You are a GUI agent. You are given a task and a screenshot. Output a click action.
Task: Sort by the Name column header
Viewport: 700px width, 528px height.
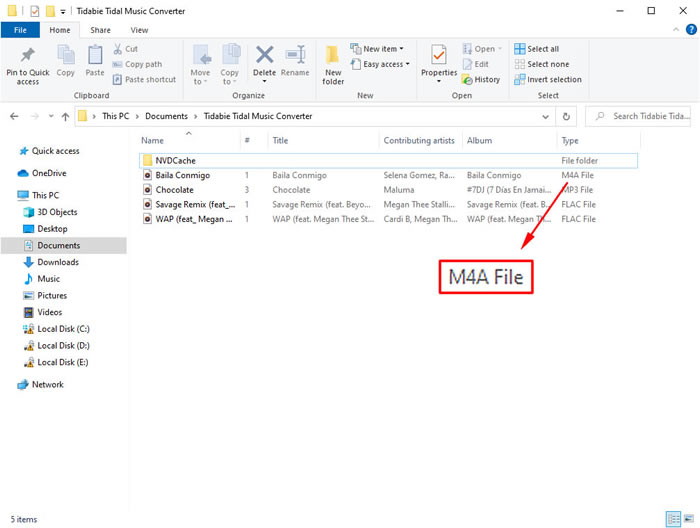(152, 140)
